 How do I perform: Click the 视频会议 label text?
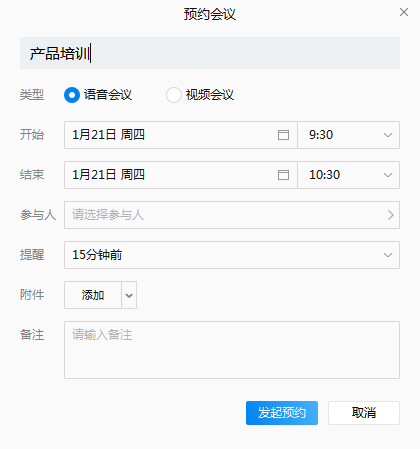tap(210, 95)
